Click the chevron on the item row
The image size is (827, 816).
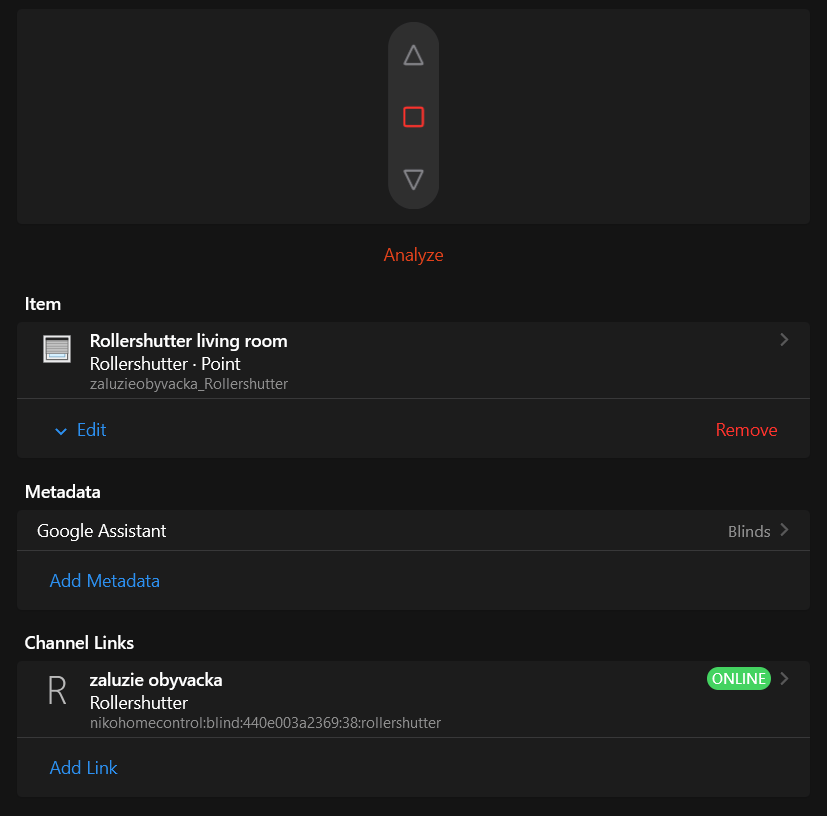(x=784, y=340)
